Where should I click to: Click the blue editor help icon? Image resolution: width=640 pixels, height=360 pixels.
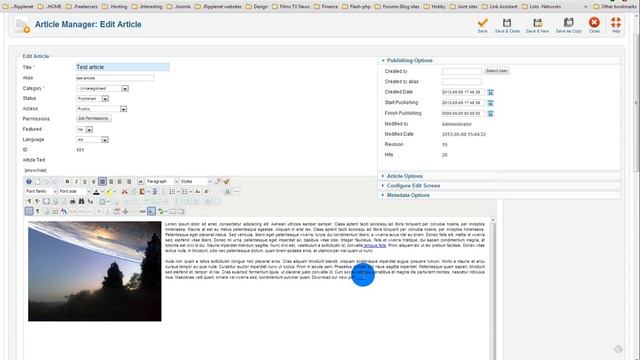click(x=29, y=181)
